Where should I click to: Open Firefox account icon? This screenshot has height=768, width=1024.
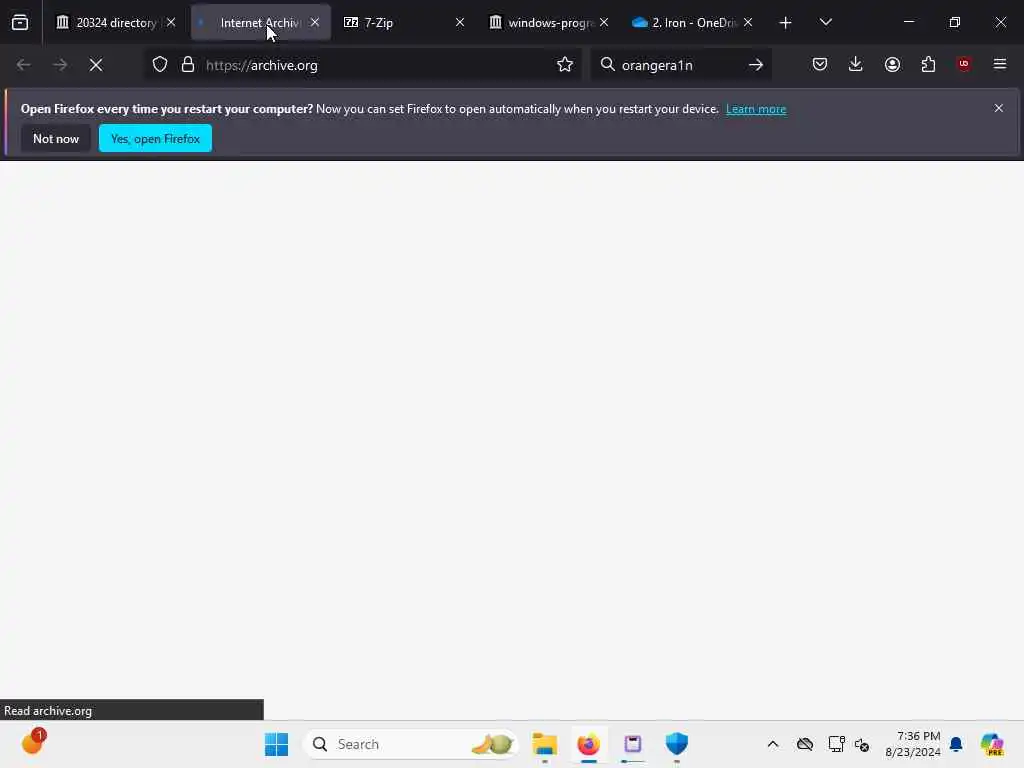(892, 65)
